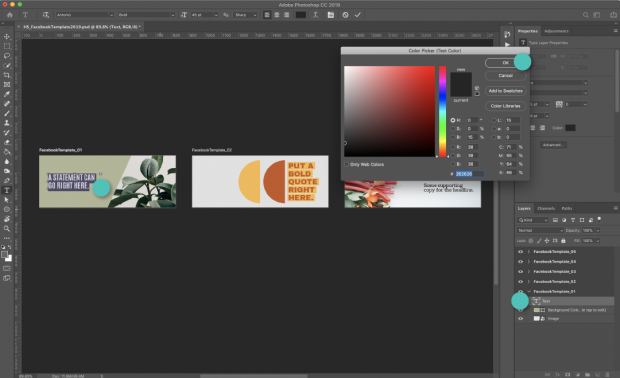This screenshot has width=620, height=378.
Task: Toggle Character and Paragraph panels icon
Action: (331, 15)
